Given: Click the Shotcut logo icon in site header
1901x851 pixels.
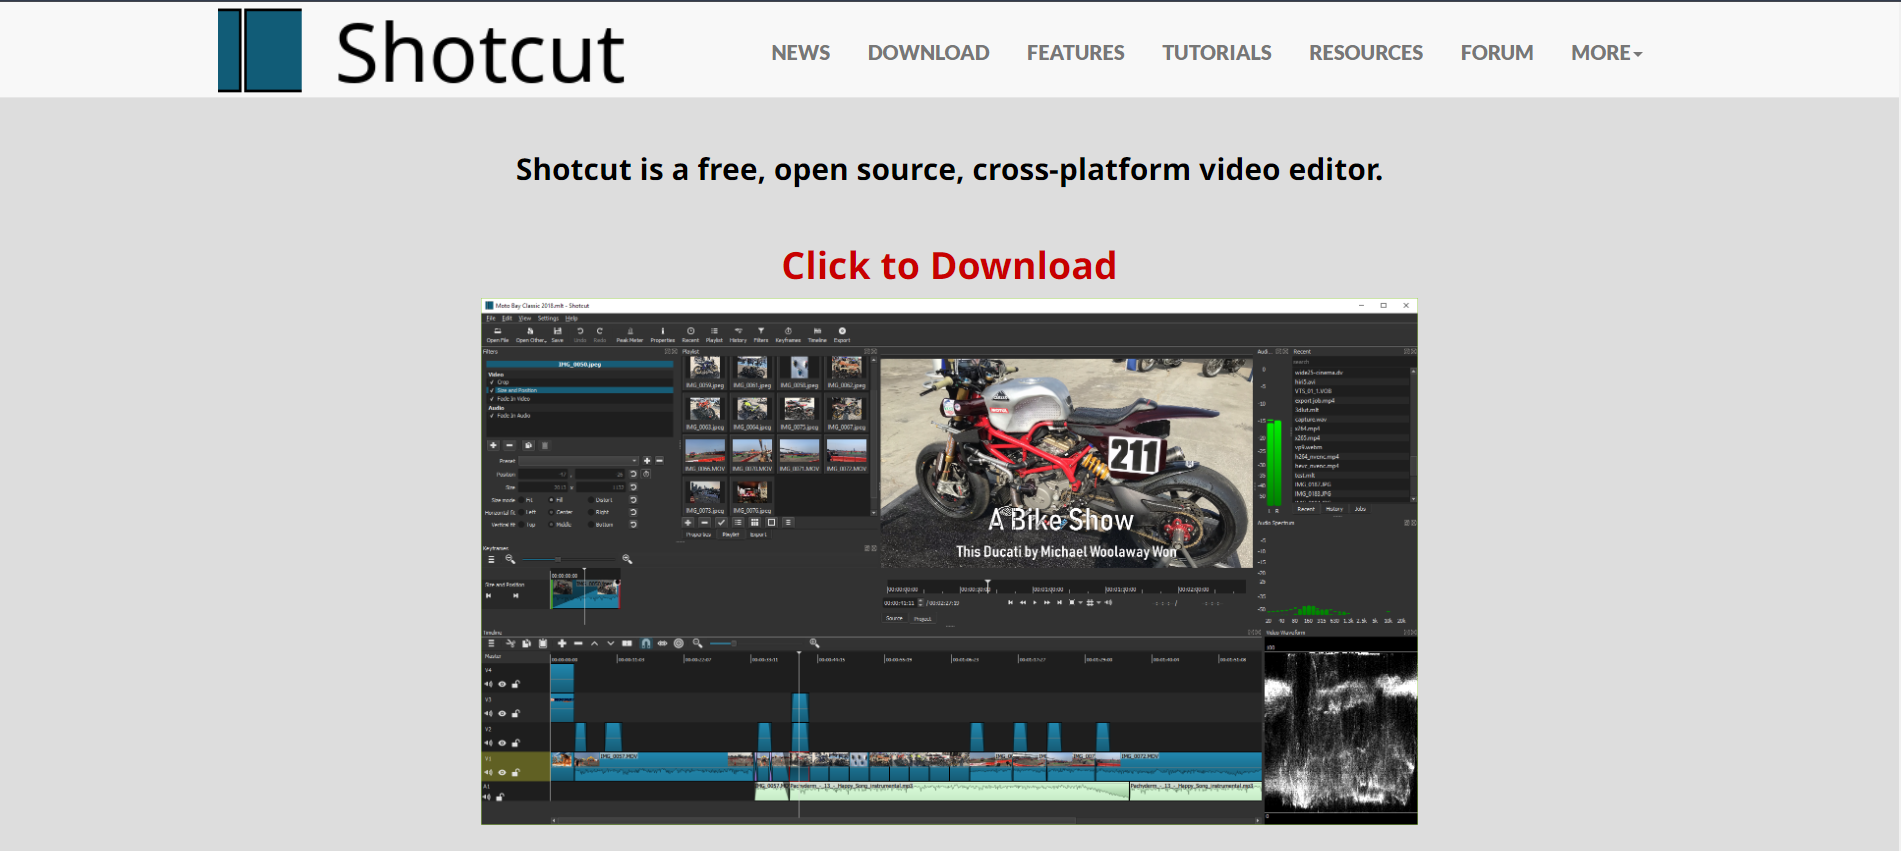Looking at the screenshot, I should 260,50.
